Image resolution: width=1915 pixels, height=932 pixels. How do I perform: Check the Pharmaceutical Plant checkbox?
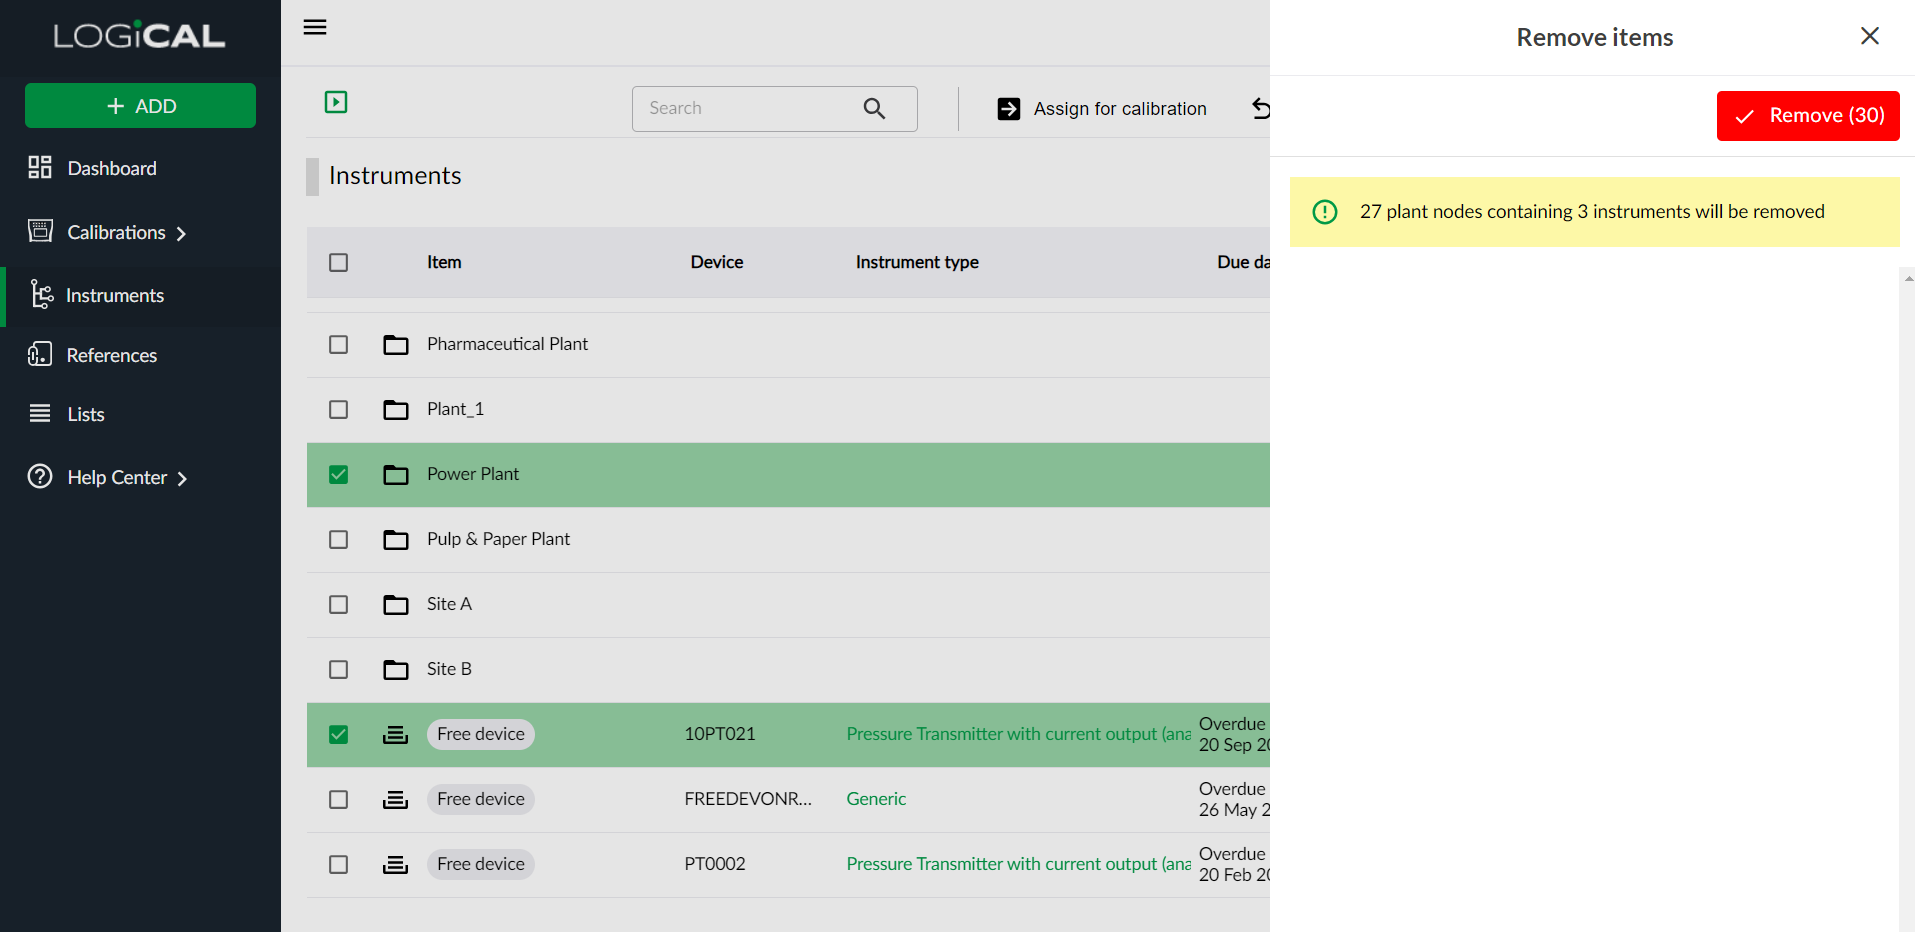(339, 345)
